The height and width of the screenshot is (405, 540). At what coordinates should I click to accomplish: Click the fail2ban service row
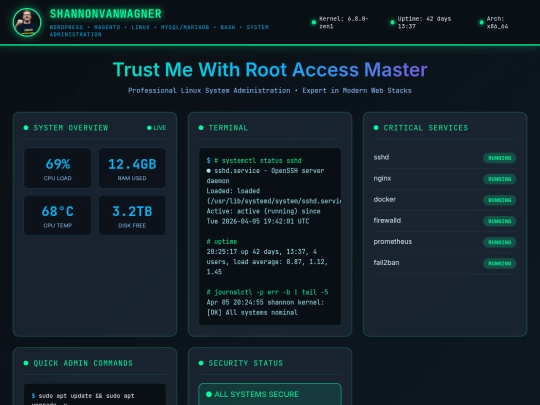click(445, 263)
